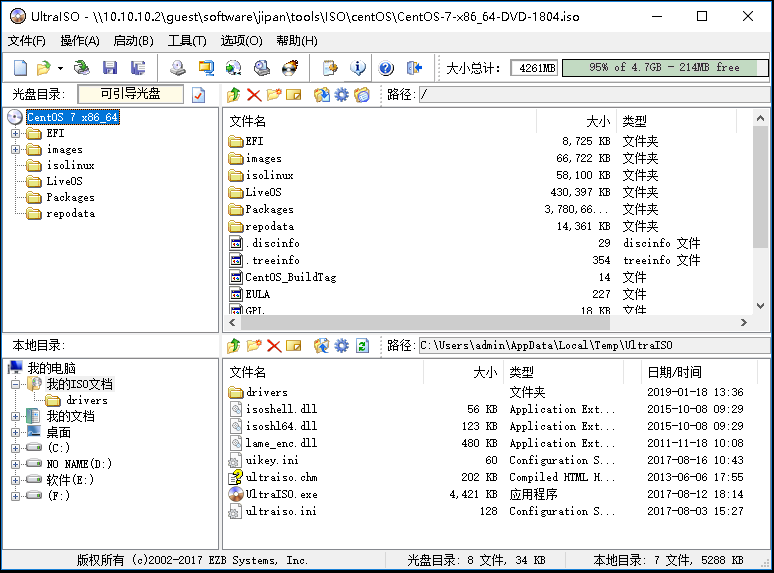The height and width of the screenshot is (573, 774).
Task: Expand the NO NAME(D:) drive node
Action: coord(15,464)
